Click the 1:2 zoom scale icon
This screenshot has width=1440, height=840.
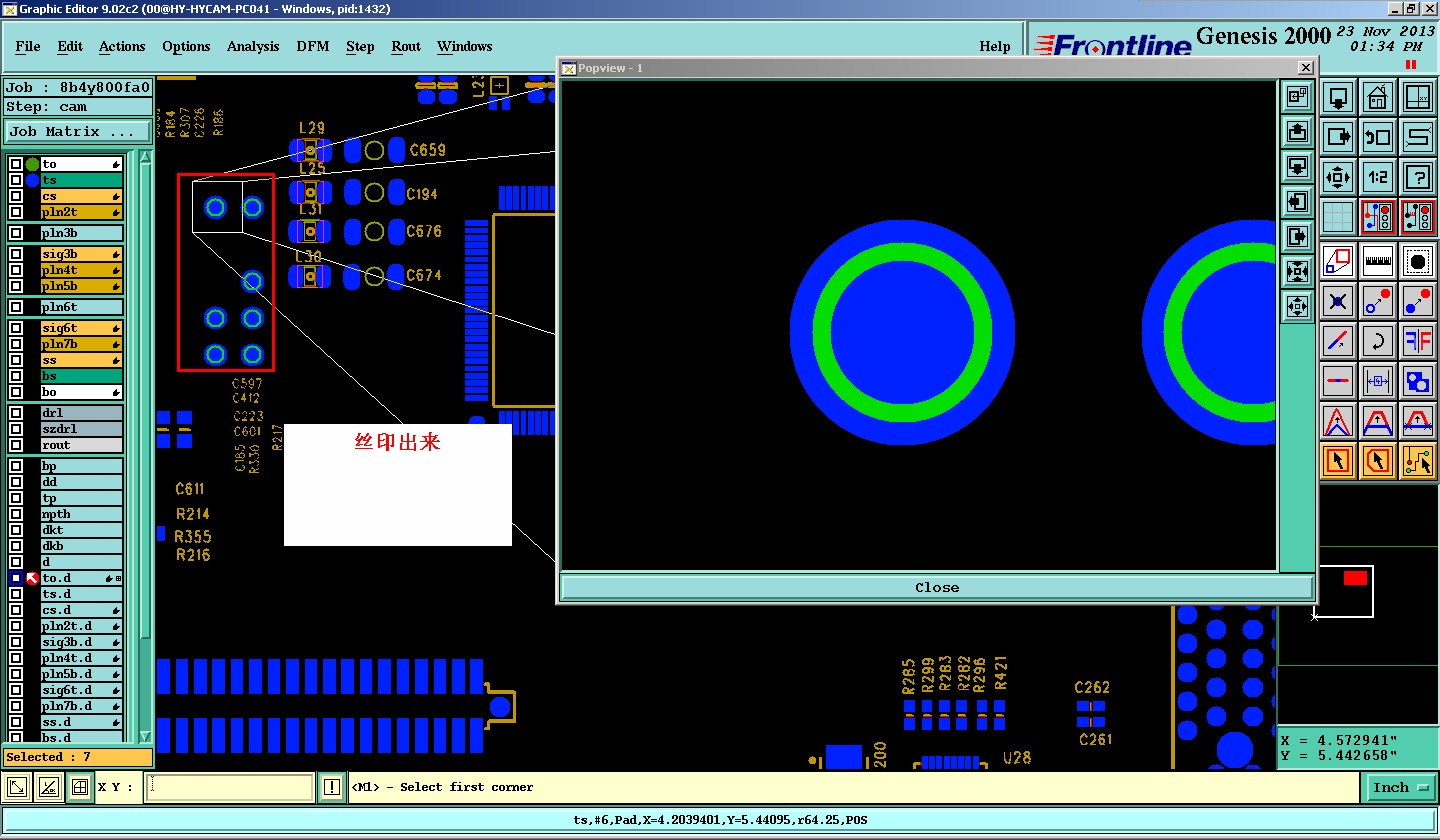tap(1377, 177)
